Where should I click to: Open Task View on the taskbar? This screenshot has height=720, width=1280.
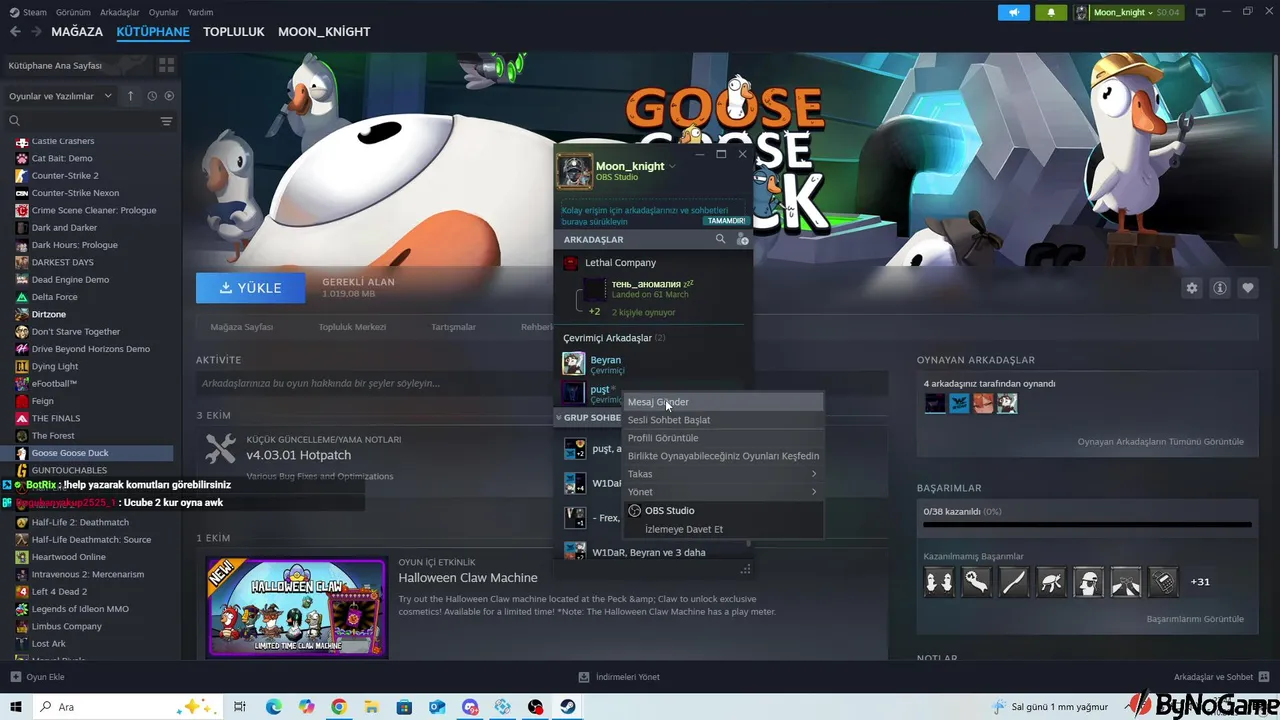pos(240,707)
